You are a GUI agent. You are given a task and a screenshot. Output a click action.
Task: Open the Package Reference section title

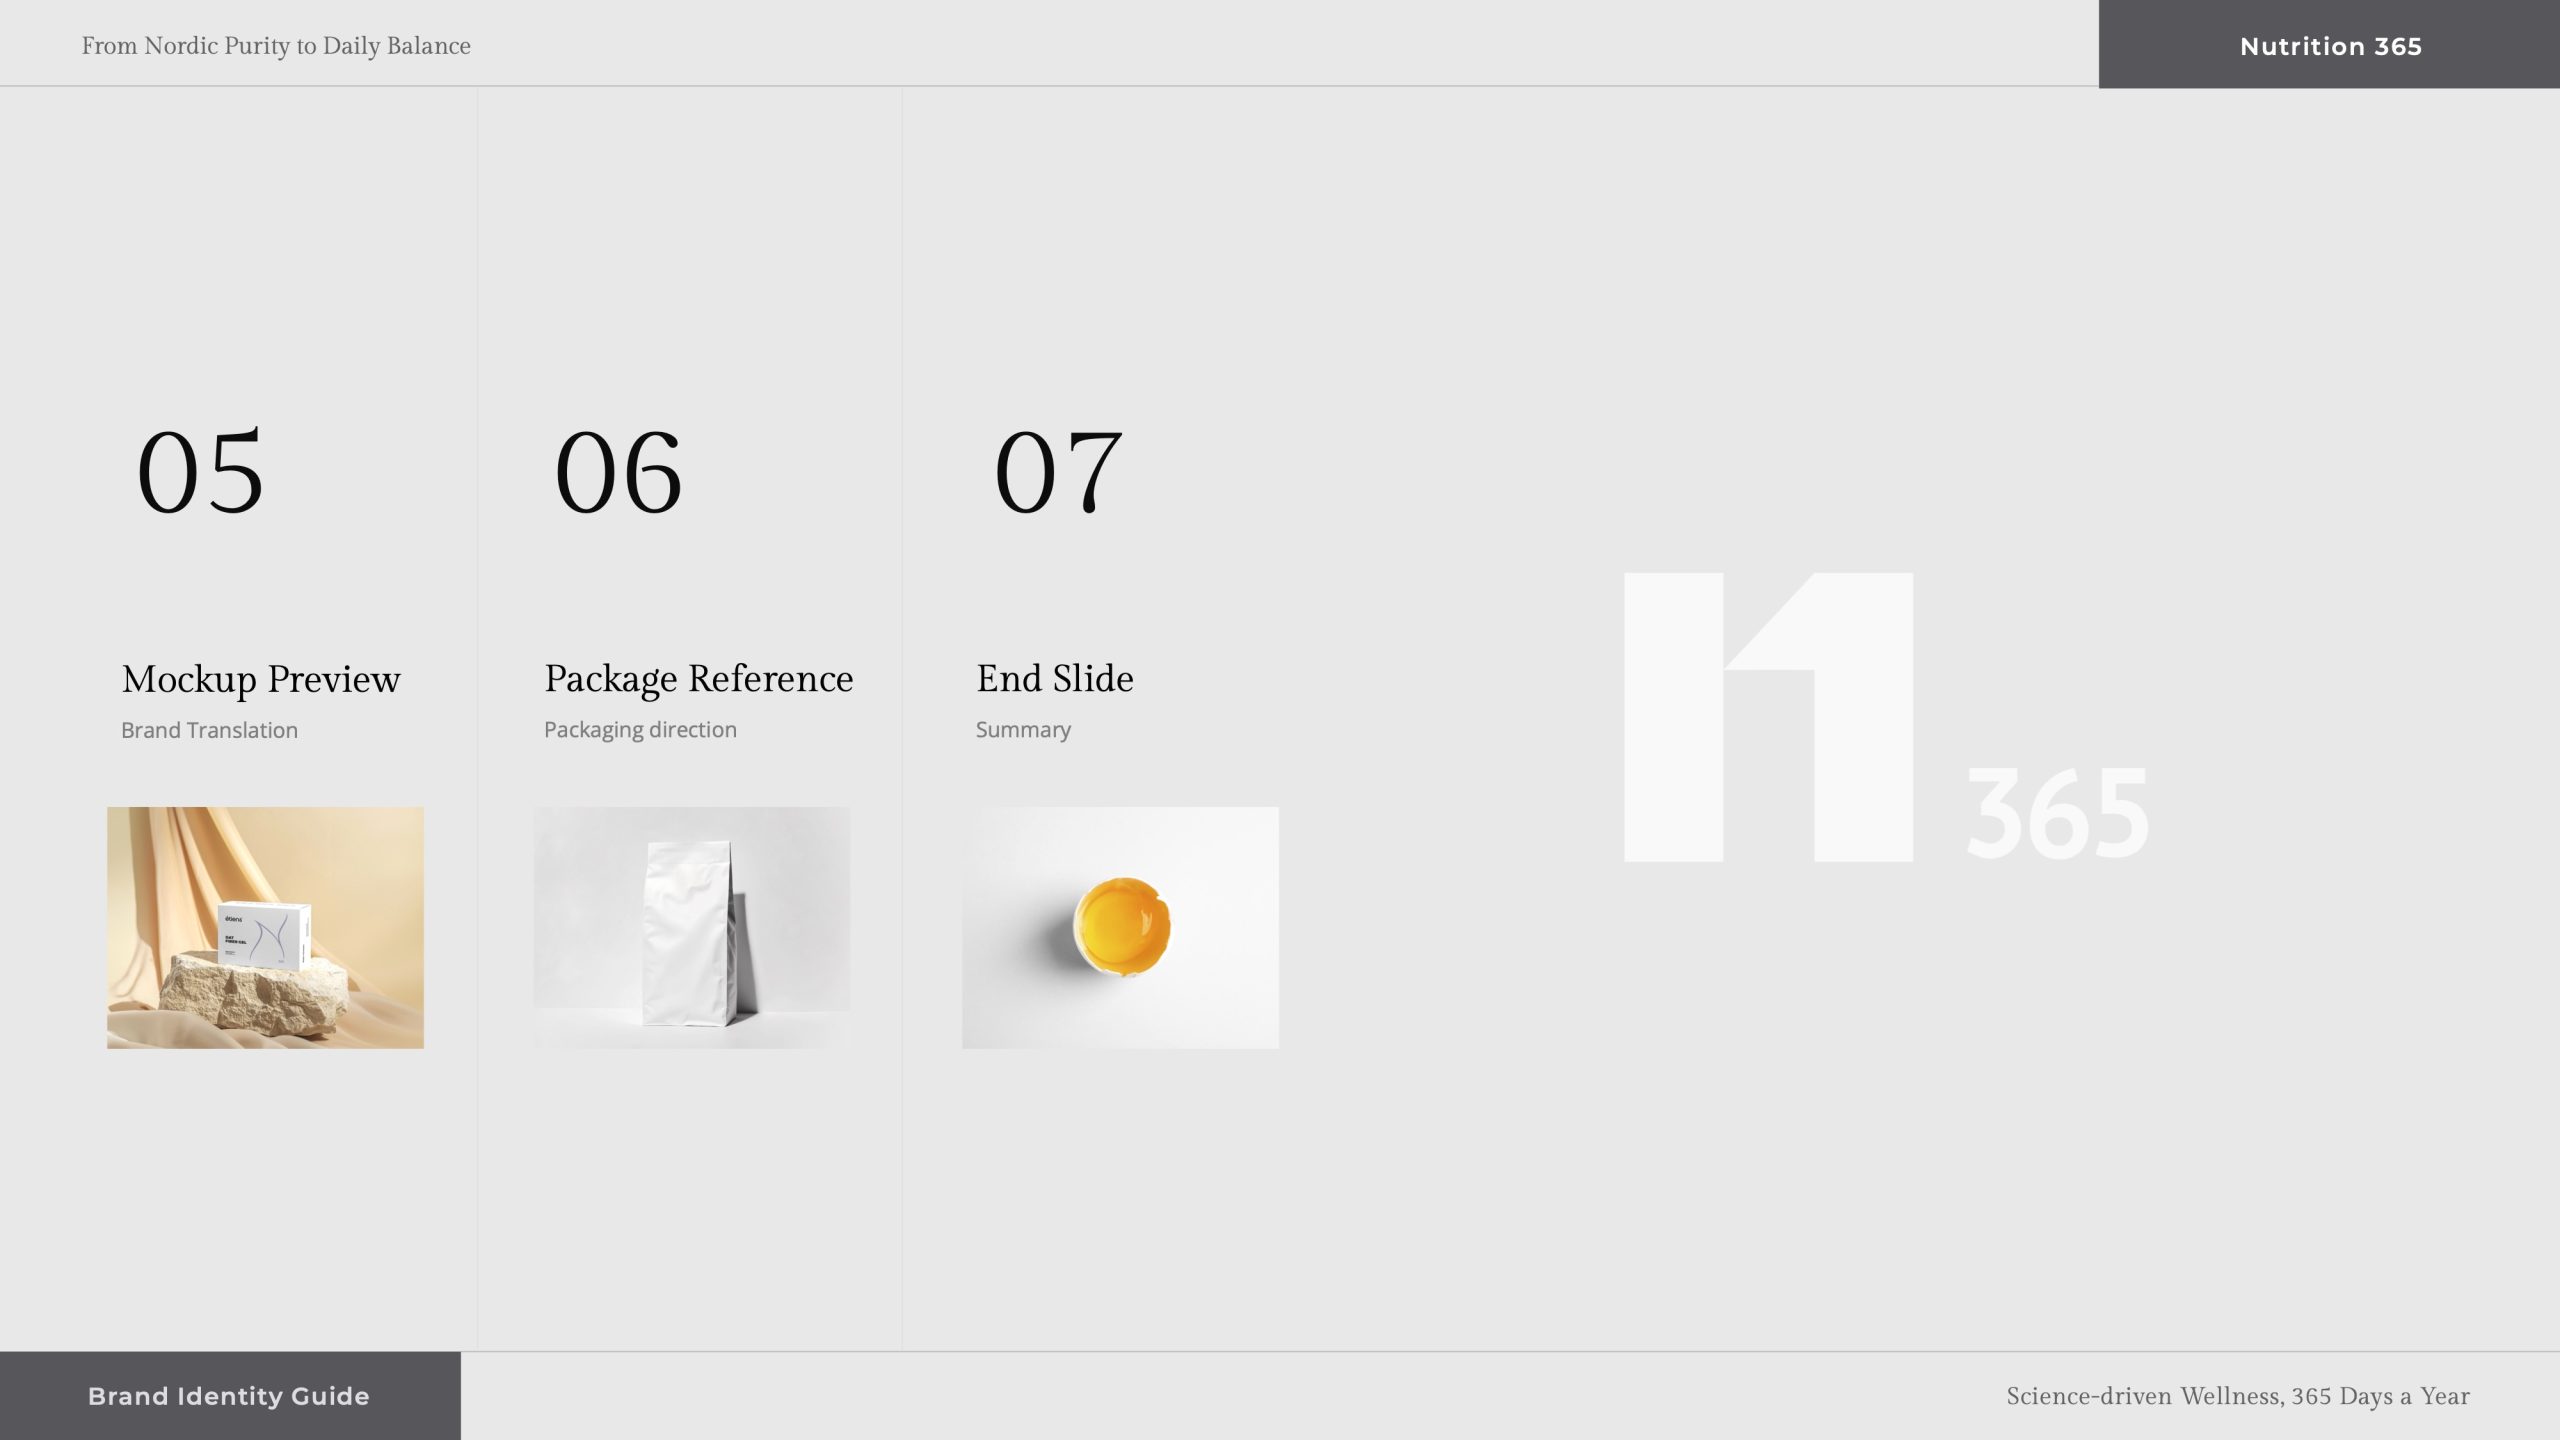click(x=698, y=678)
